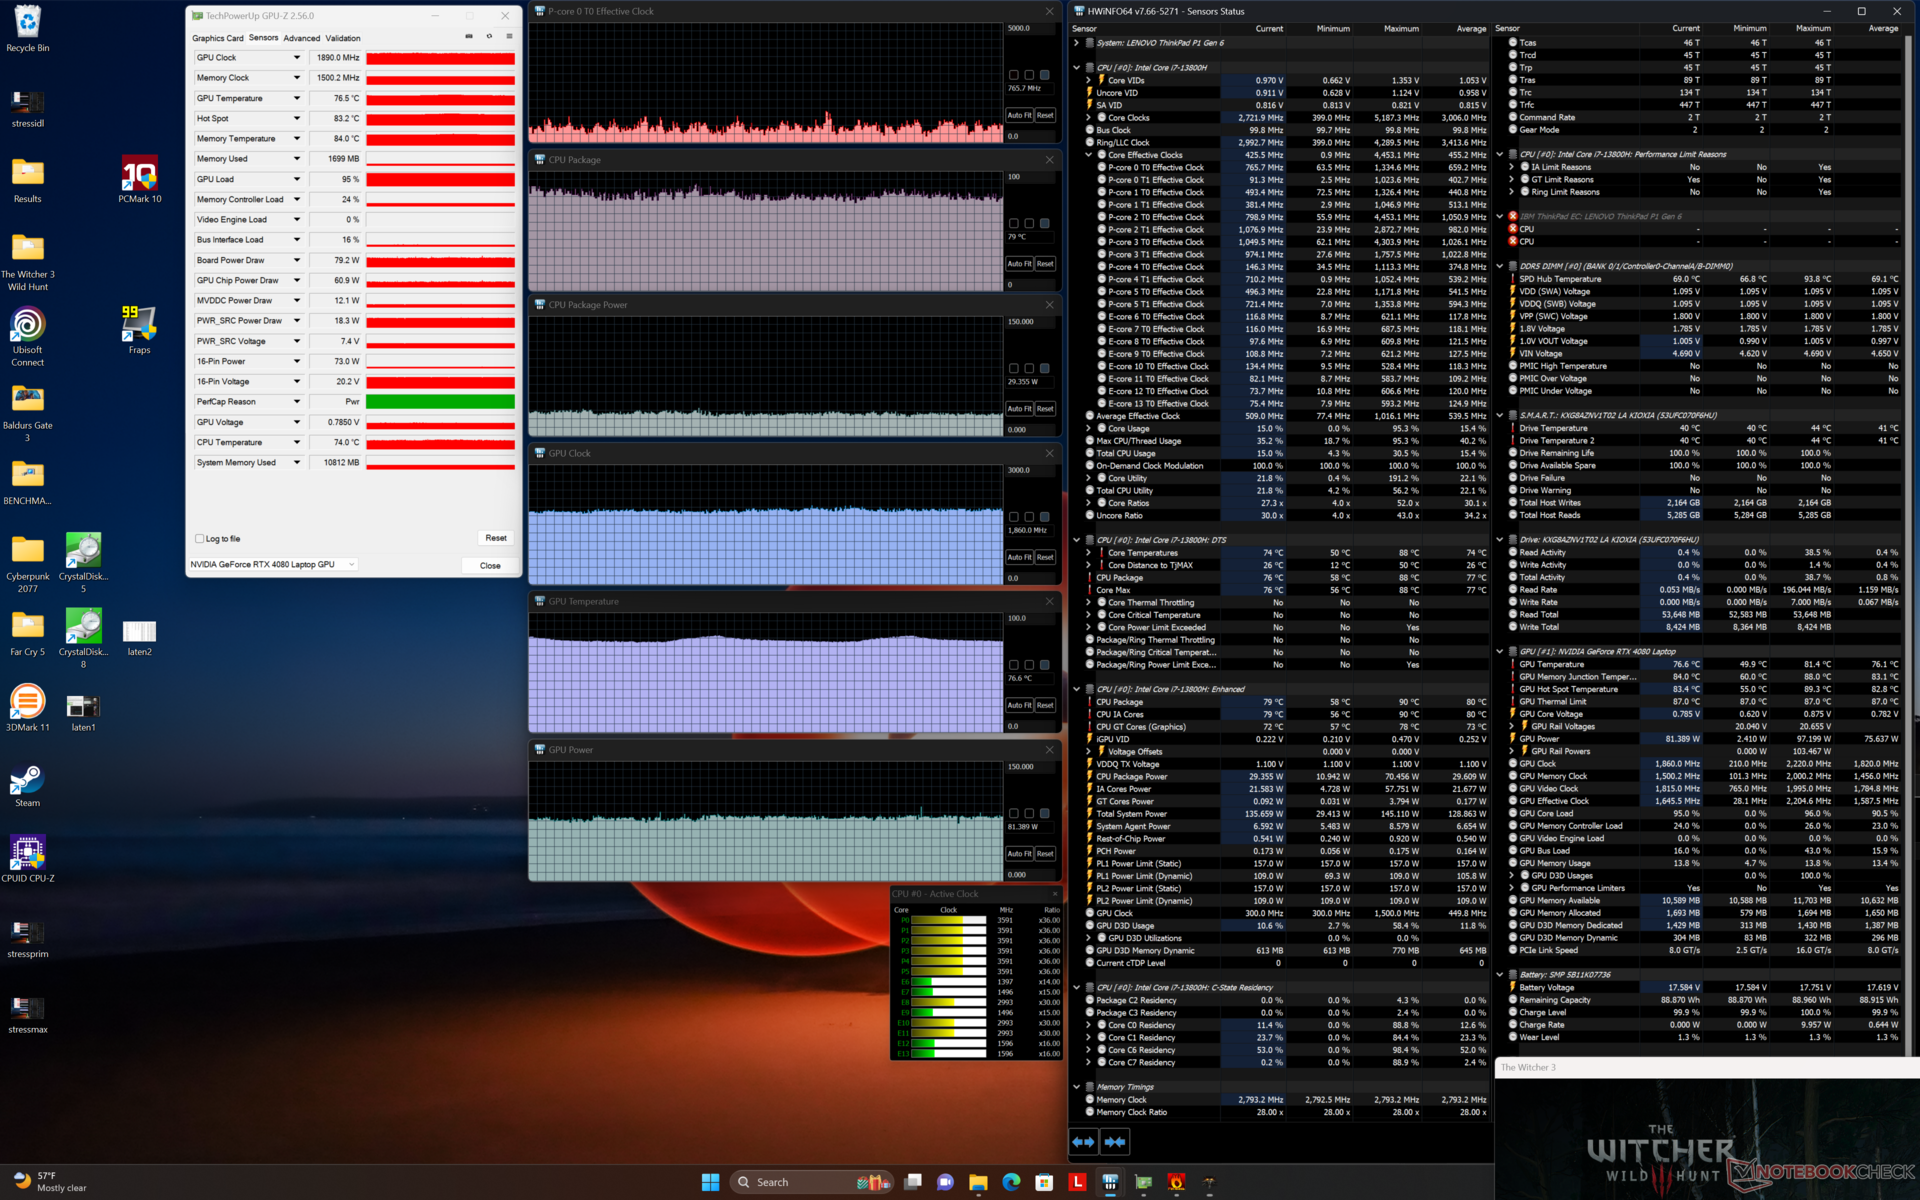Open NVIDIA GeForce RTX 4080 Laptop GPU selector

click(x=273, y=565)
